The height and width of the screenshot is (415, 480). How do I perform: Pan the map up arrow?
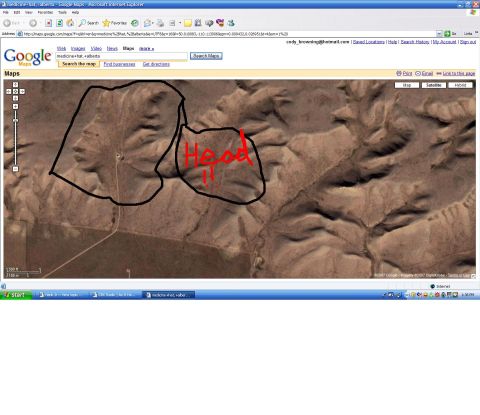[15, 85]
